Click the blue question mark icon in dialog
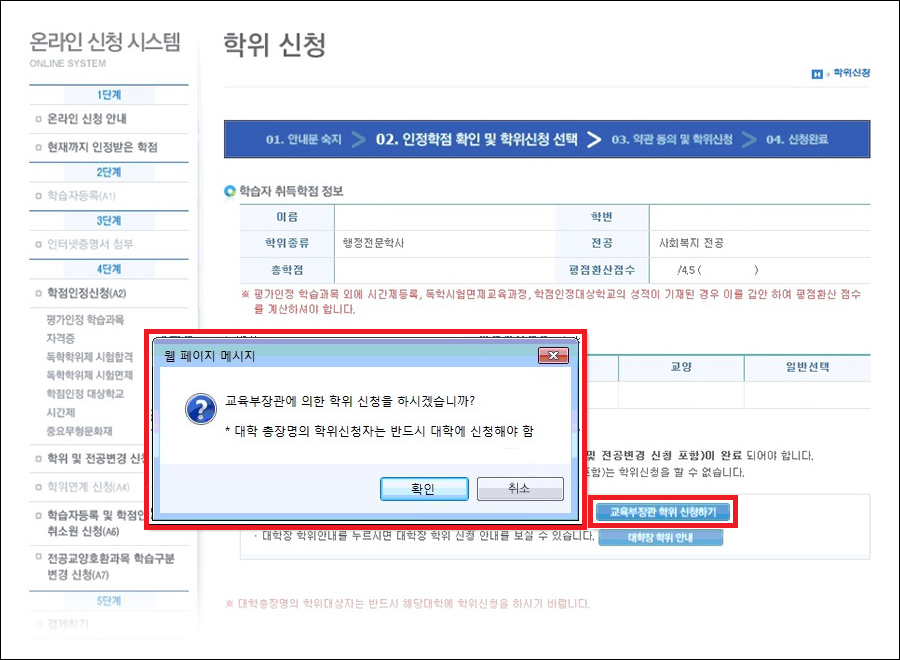The width and height of the screenshot is (900, 660). coord(202,410)
